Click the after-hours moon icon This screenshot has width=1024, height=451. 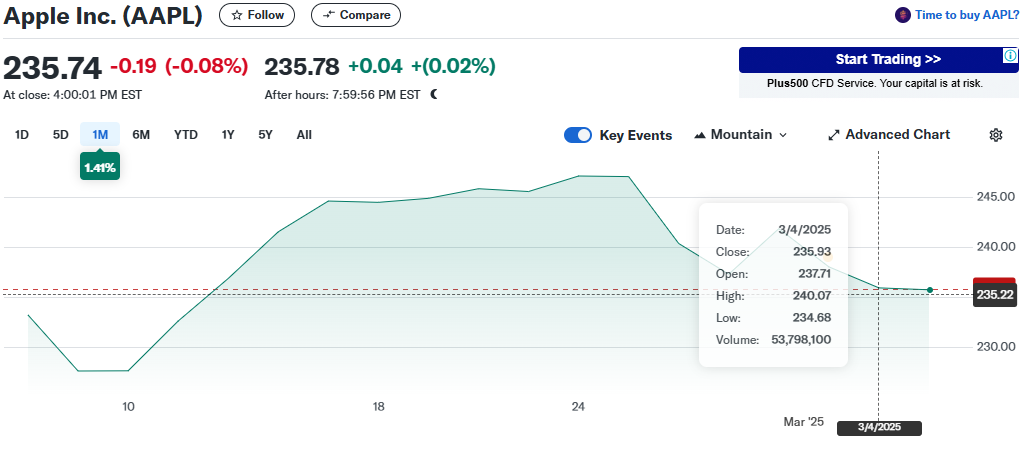(x=434, y=95)
